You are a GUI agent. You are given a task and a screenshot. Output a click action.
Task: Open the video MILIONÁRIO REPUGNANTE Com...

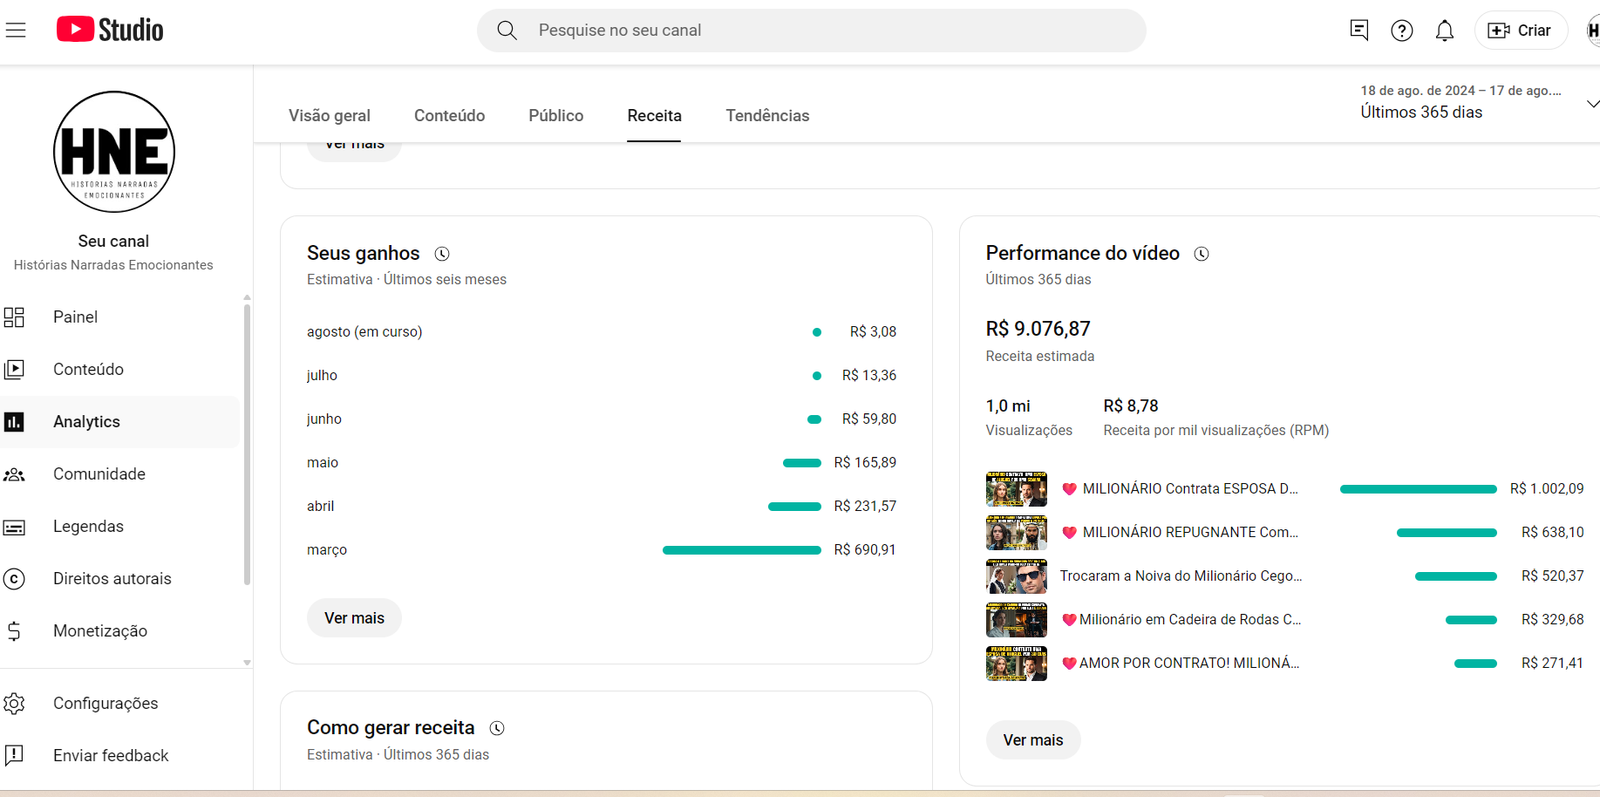[x=1181, y=532]
